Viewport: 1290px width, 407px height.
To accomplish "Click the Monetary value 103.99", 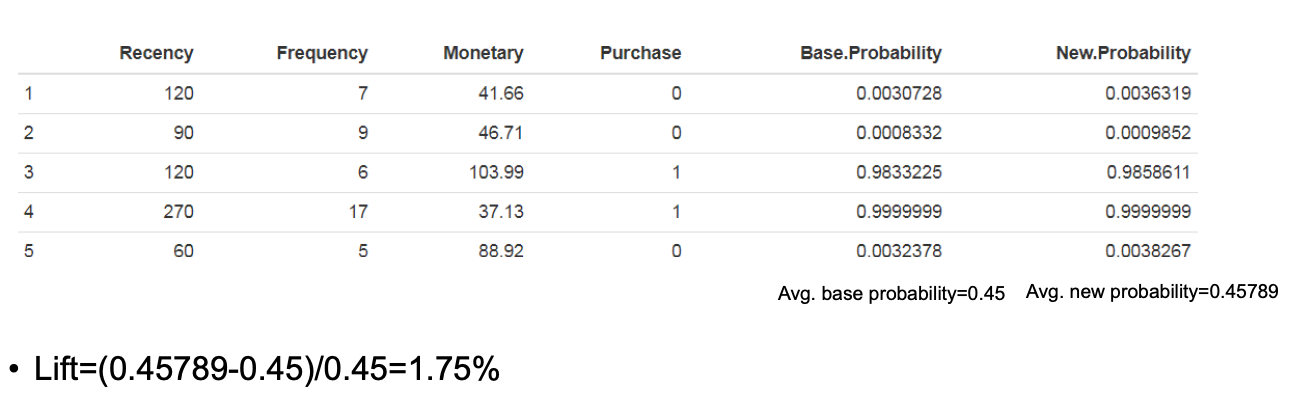I will click(x=496, y=173).
